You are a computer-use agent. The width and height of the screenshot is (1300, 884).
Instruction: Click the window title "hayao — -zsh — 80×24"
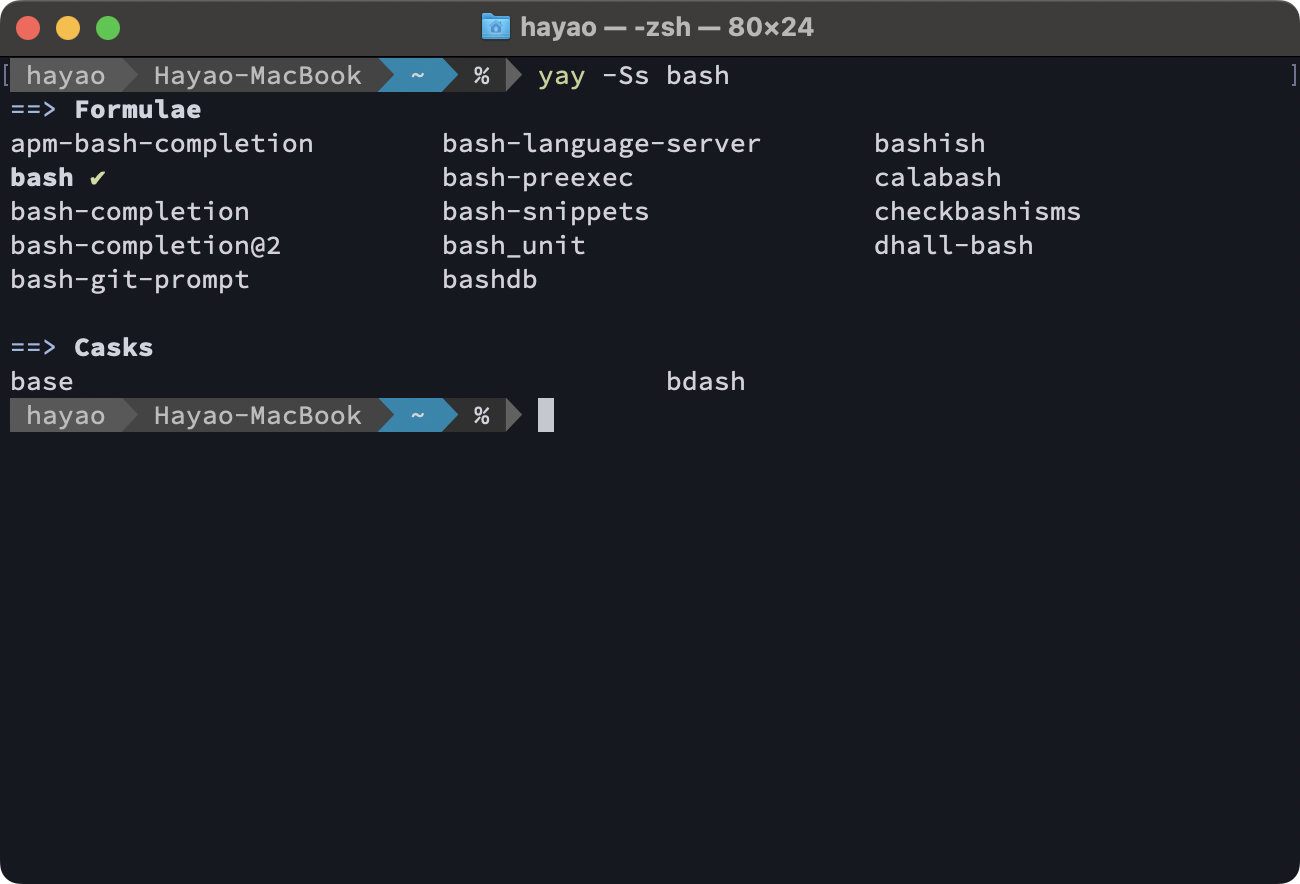pyautogui.click(x=667, y=27)
